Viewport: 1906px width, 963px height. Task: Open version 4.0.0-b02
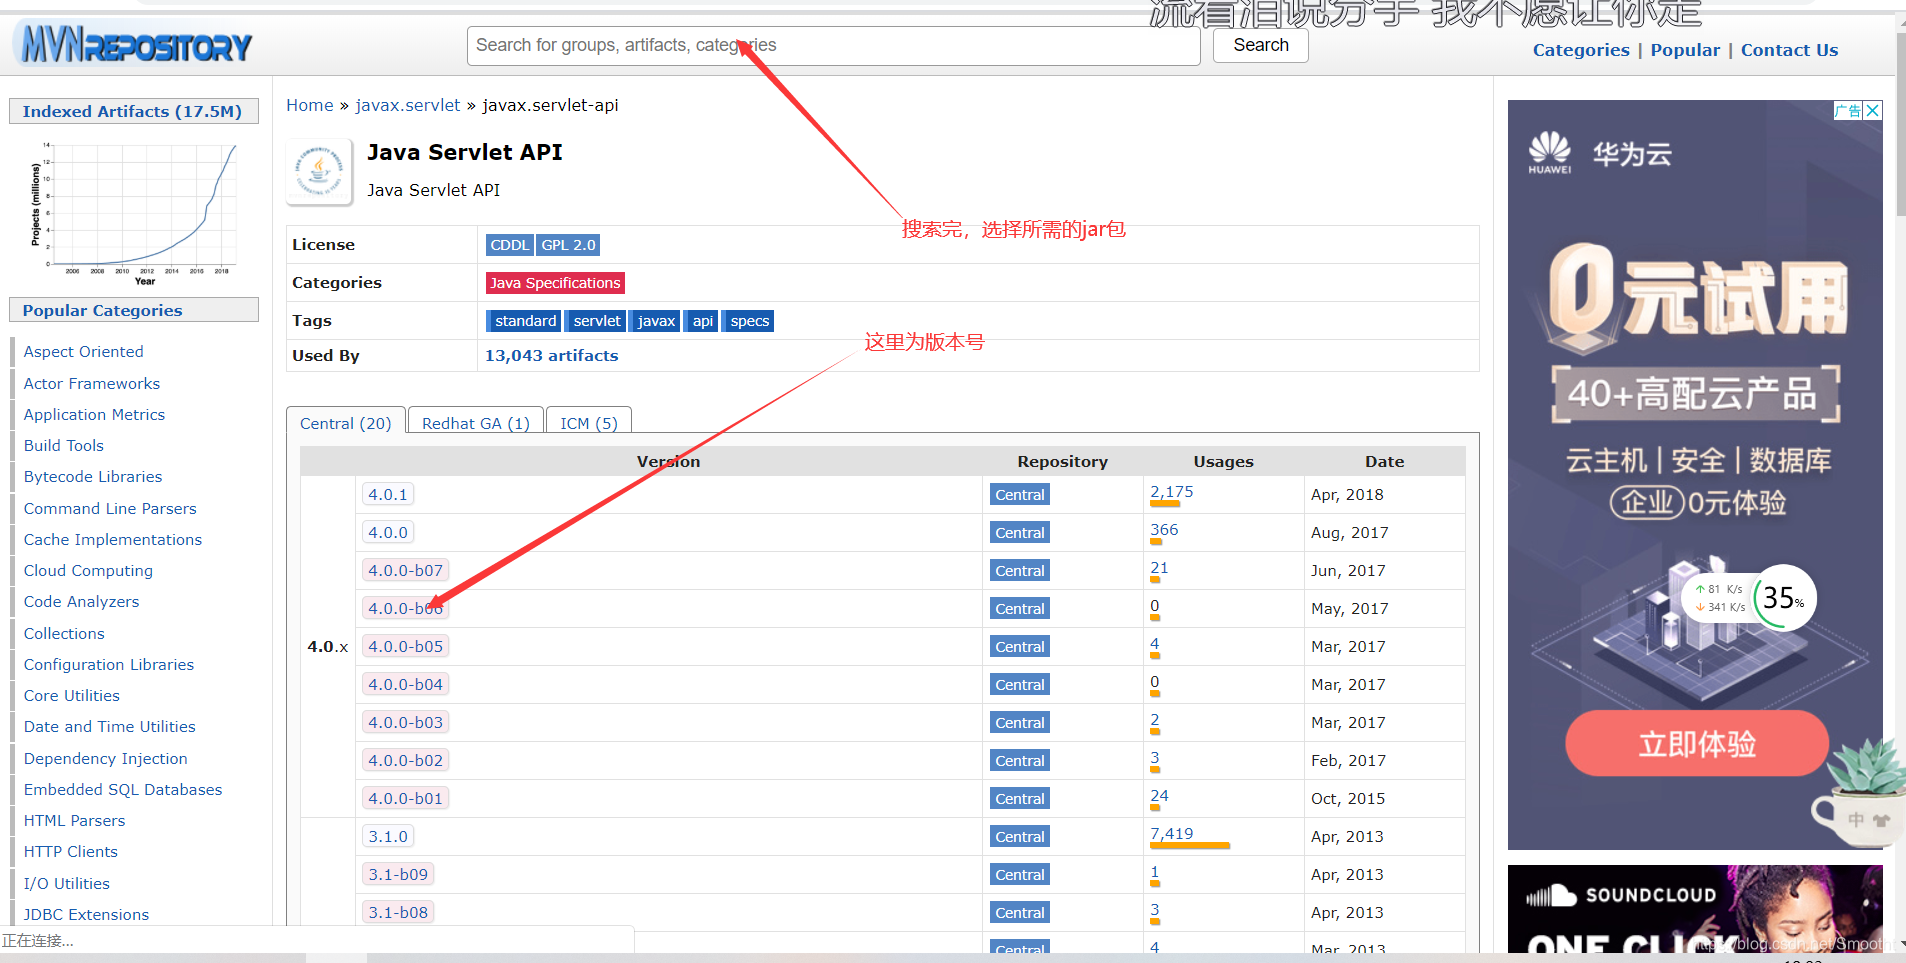(x=405, y=760)
